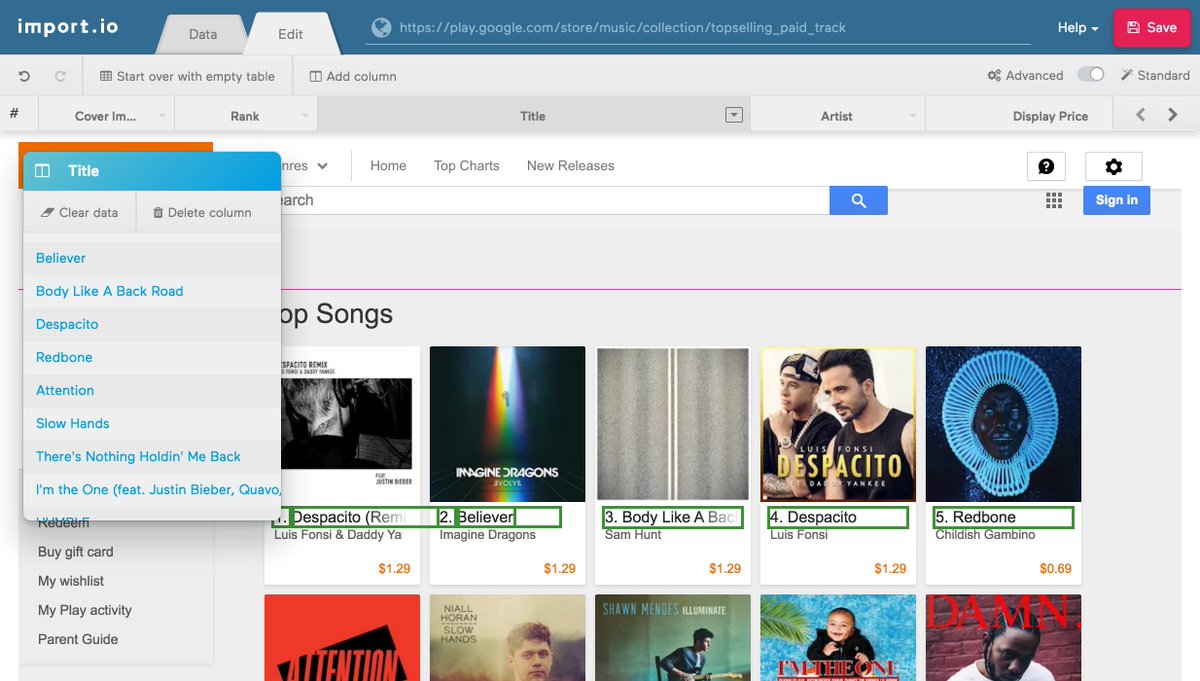Click the redo arrow icon

coord(60,76)
